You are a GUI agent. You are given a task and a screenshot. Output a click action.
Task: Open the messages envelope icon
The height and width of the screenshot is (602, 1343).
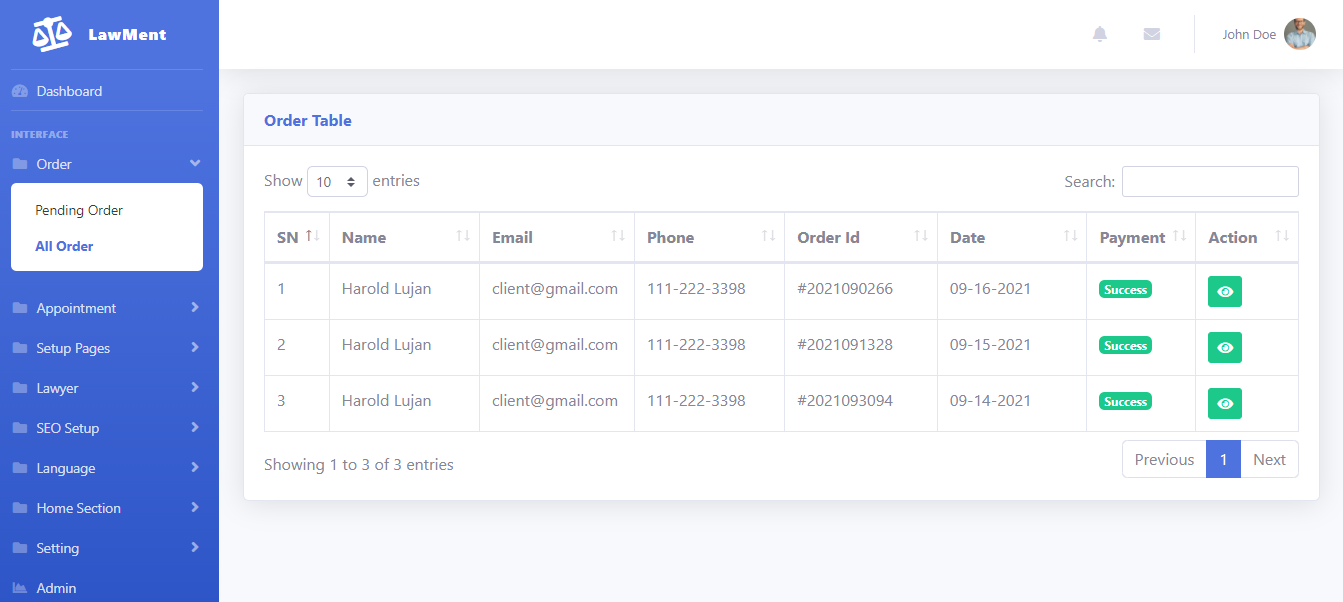point(1152,34)
